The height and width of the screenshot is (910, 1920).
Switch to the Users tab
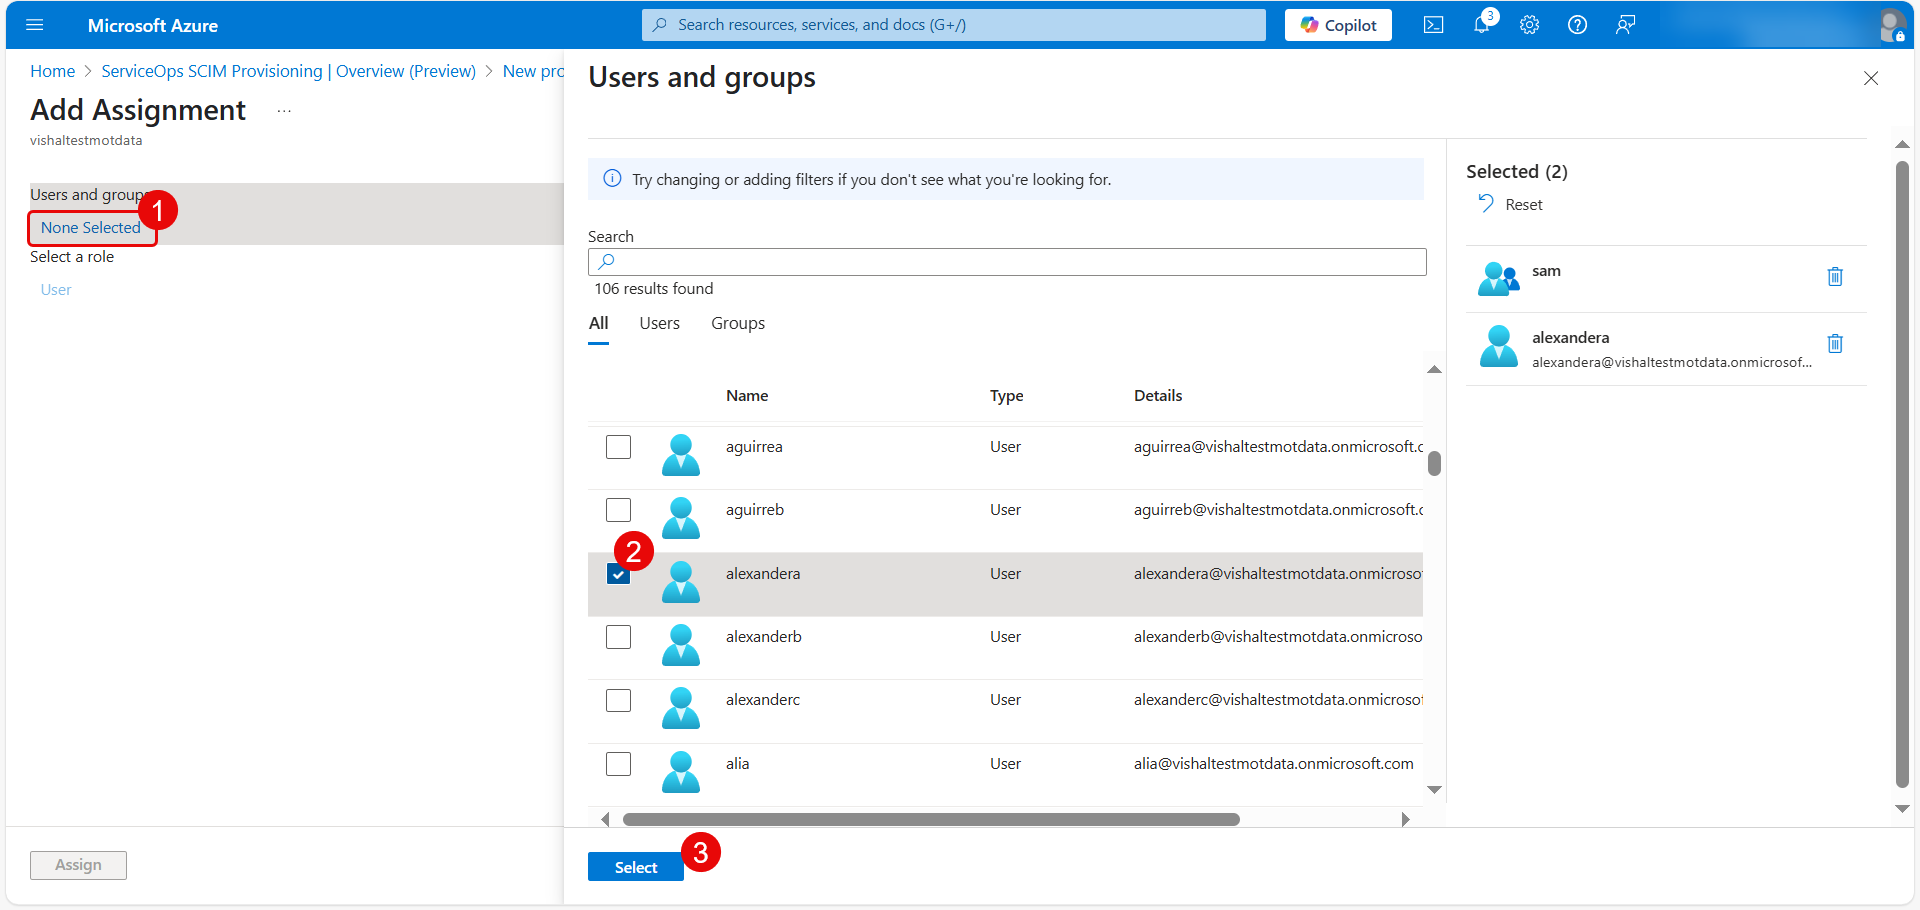click(659, 323)
